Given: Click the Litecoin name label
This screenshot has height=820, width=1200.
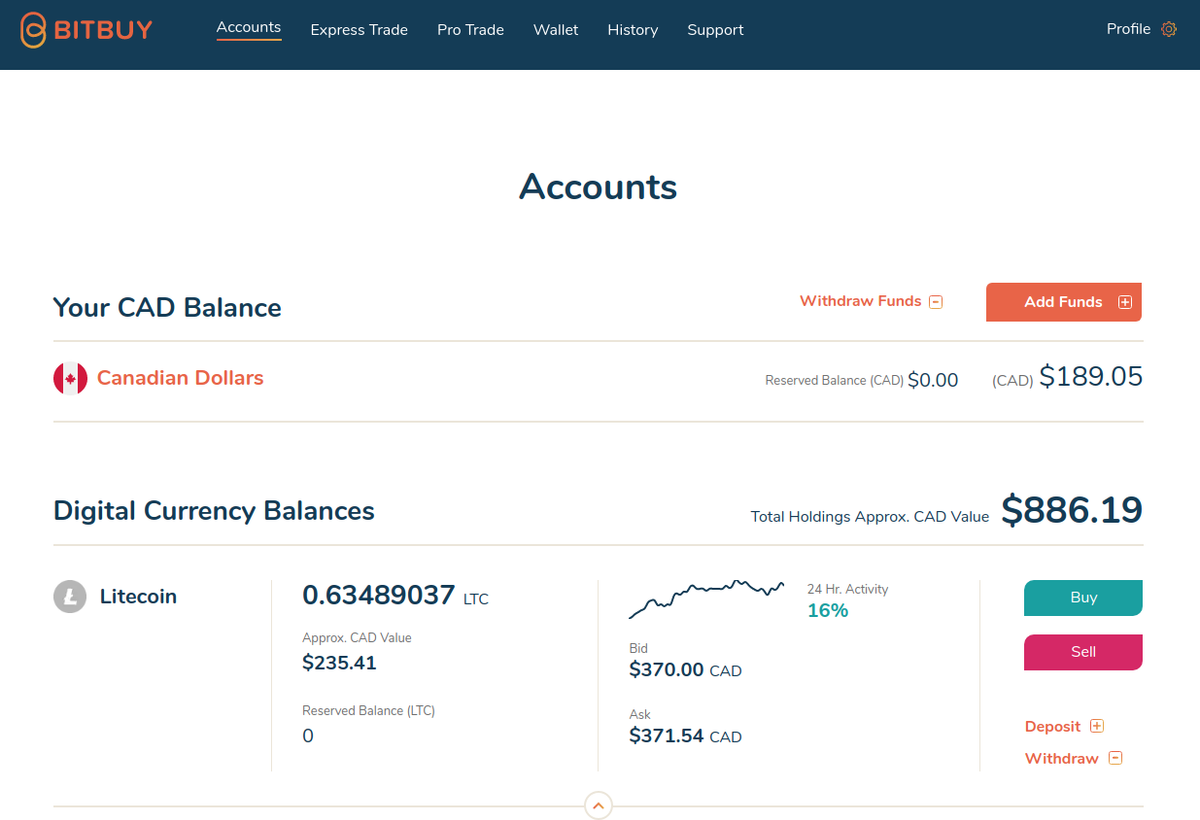Looking at the screenshot, I should (138, 597).
